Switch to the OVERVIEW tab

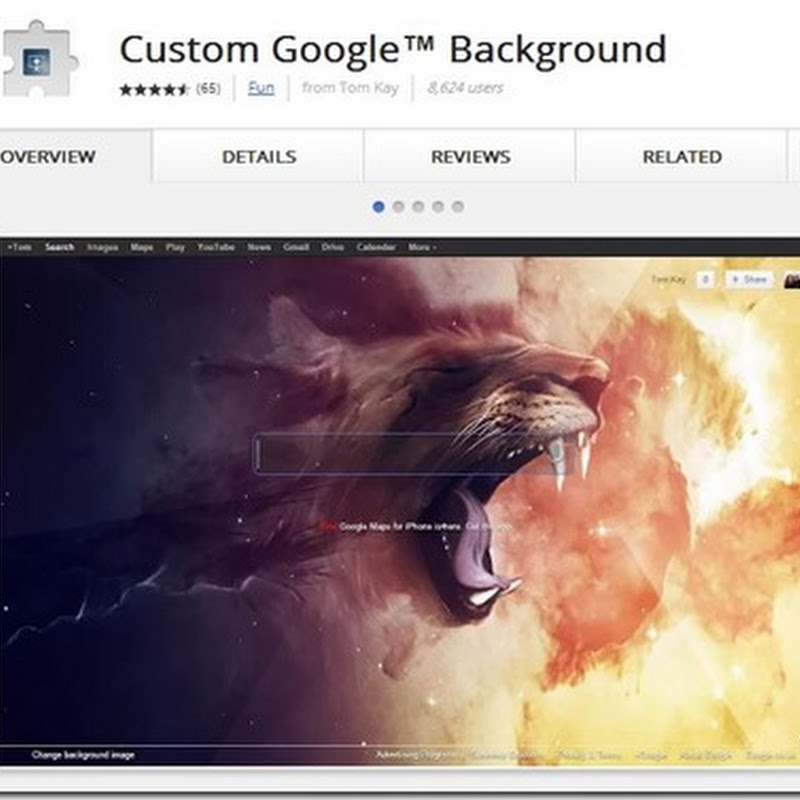(74, 156)
